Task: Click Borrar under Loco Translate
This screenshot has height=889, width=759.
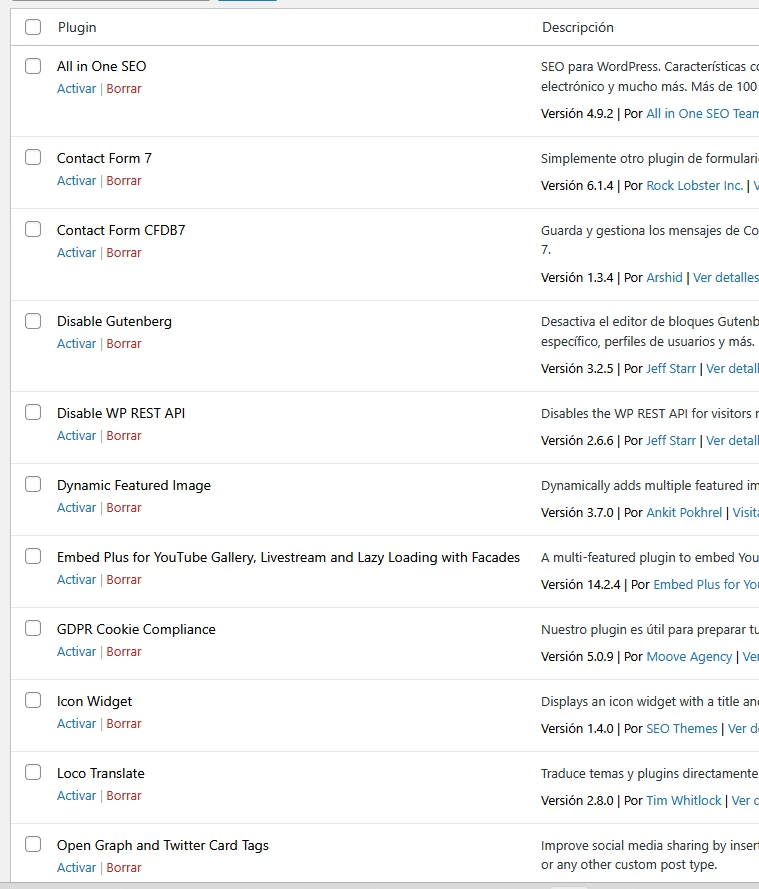Action: coord(124,795)
